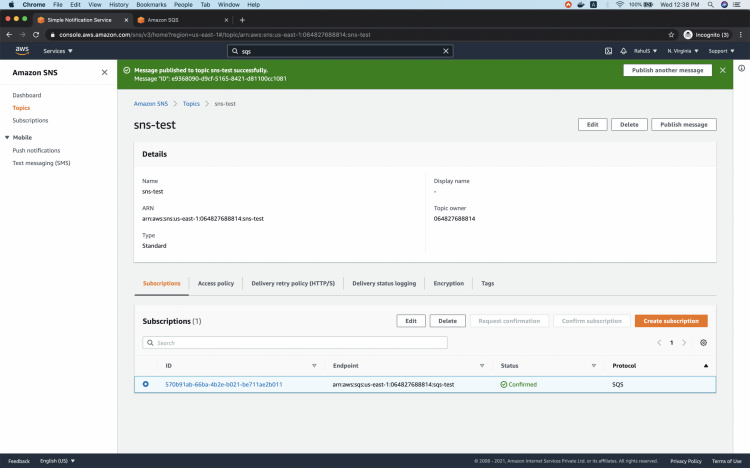Bookmark page with the star icon
Image resolution: width=750 pixels, height=468 pixels.
pyautogui.click(x=671, y=34)
